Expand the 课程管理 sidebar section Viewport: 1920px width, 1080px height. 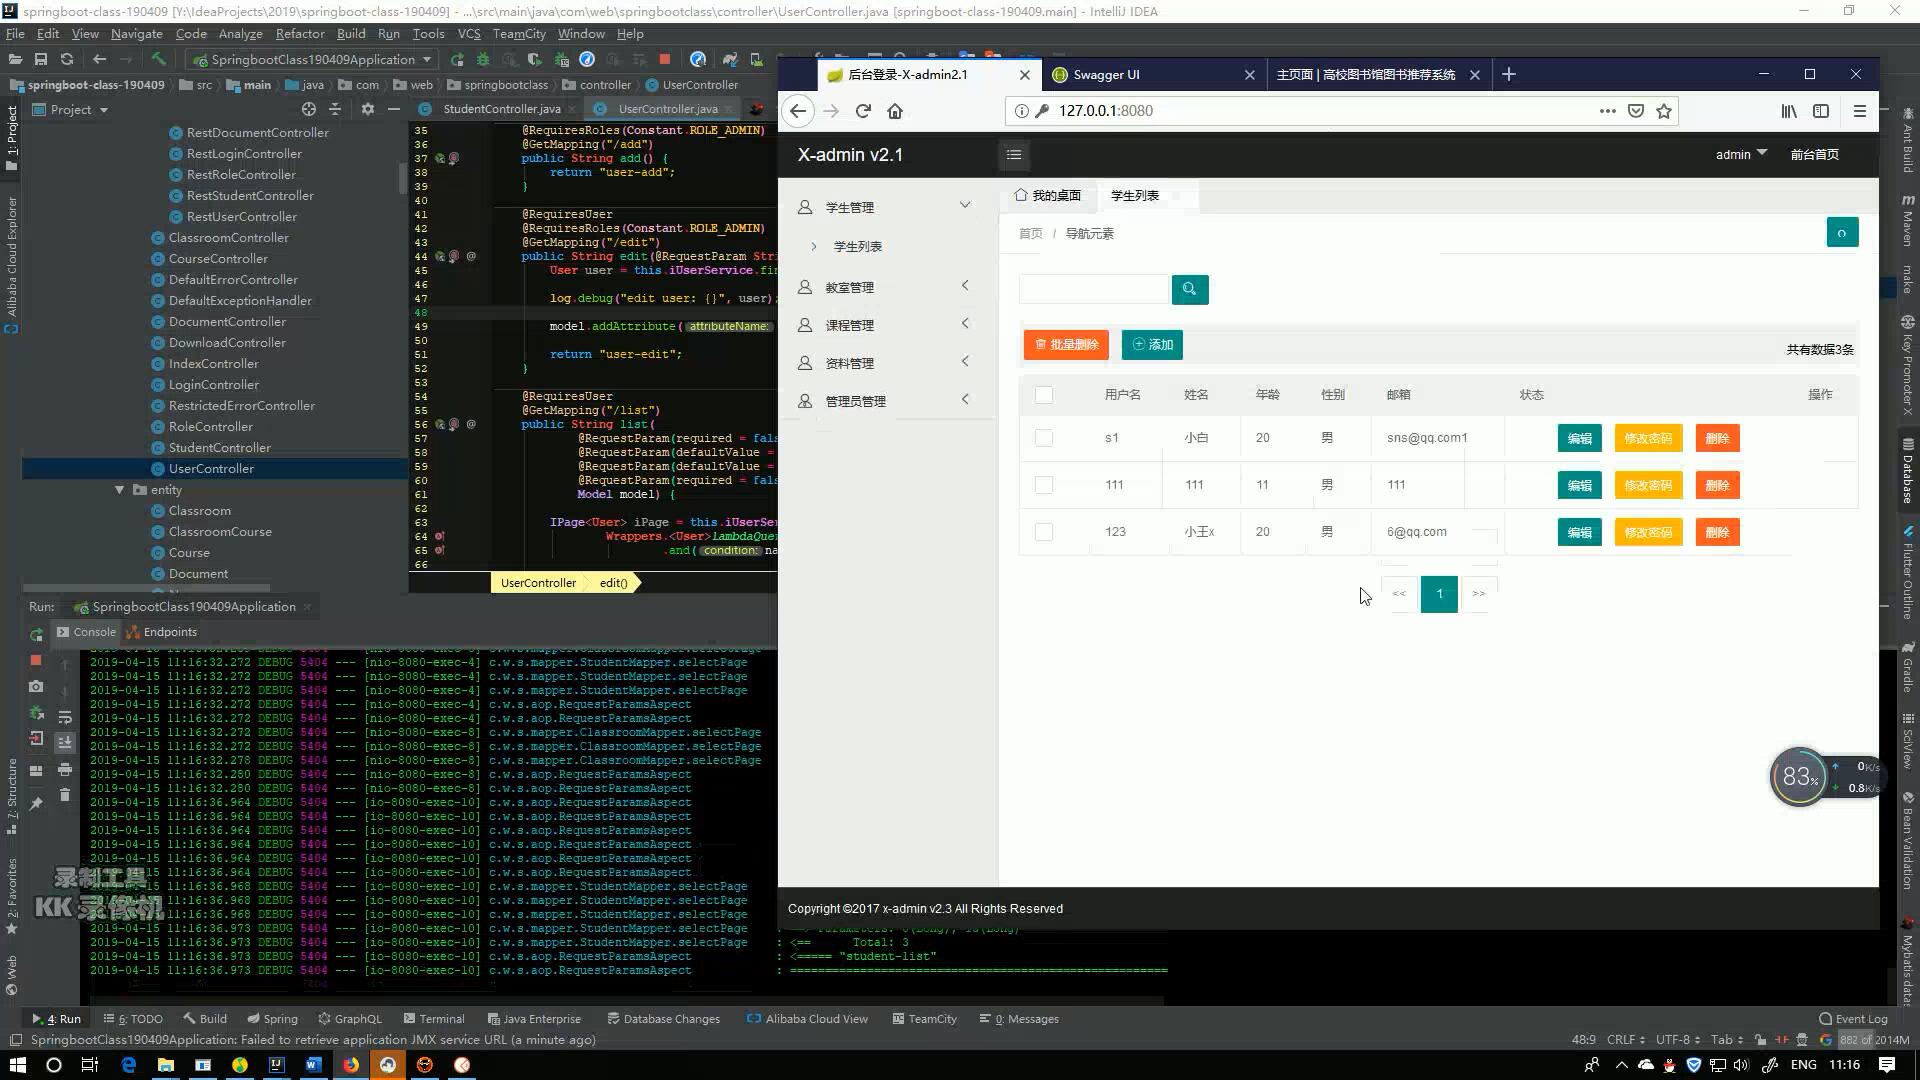click(x=882, y=324)
